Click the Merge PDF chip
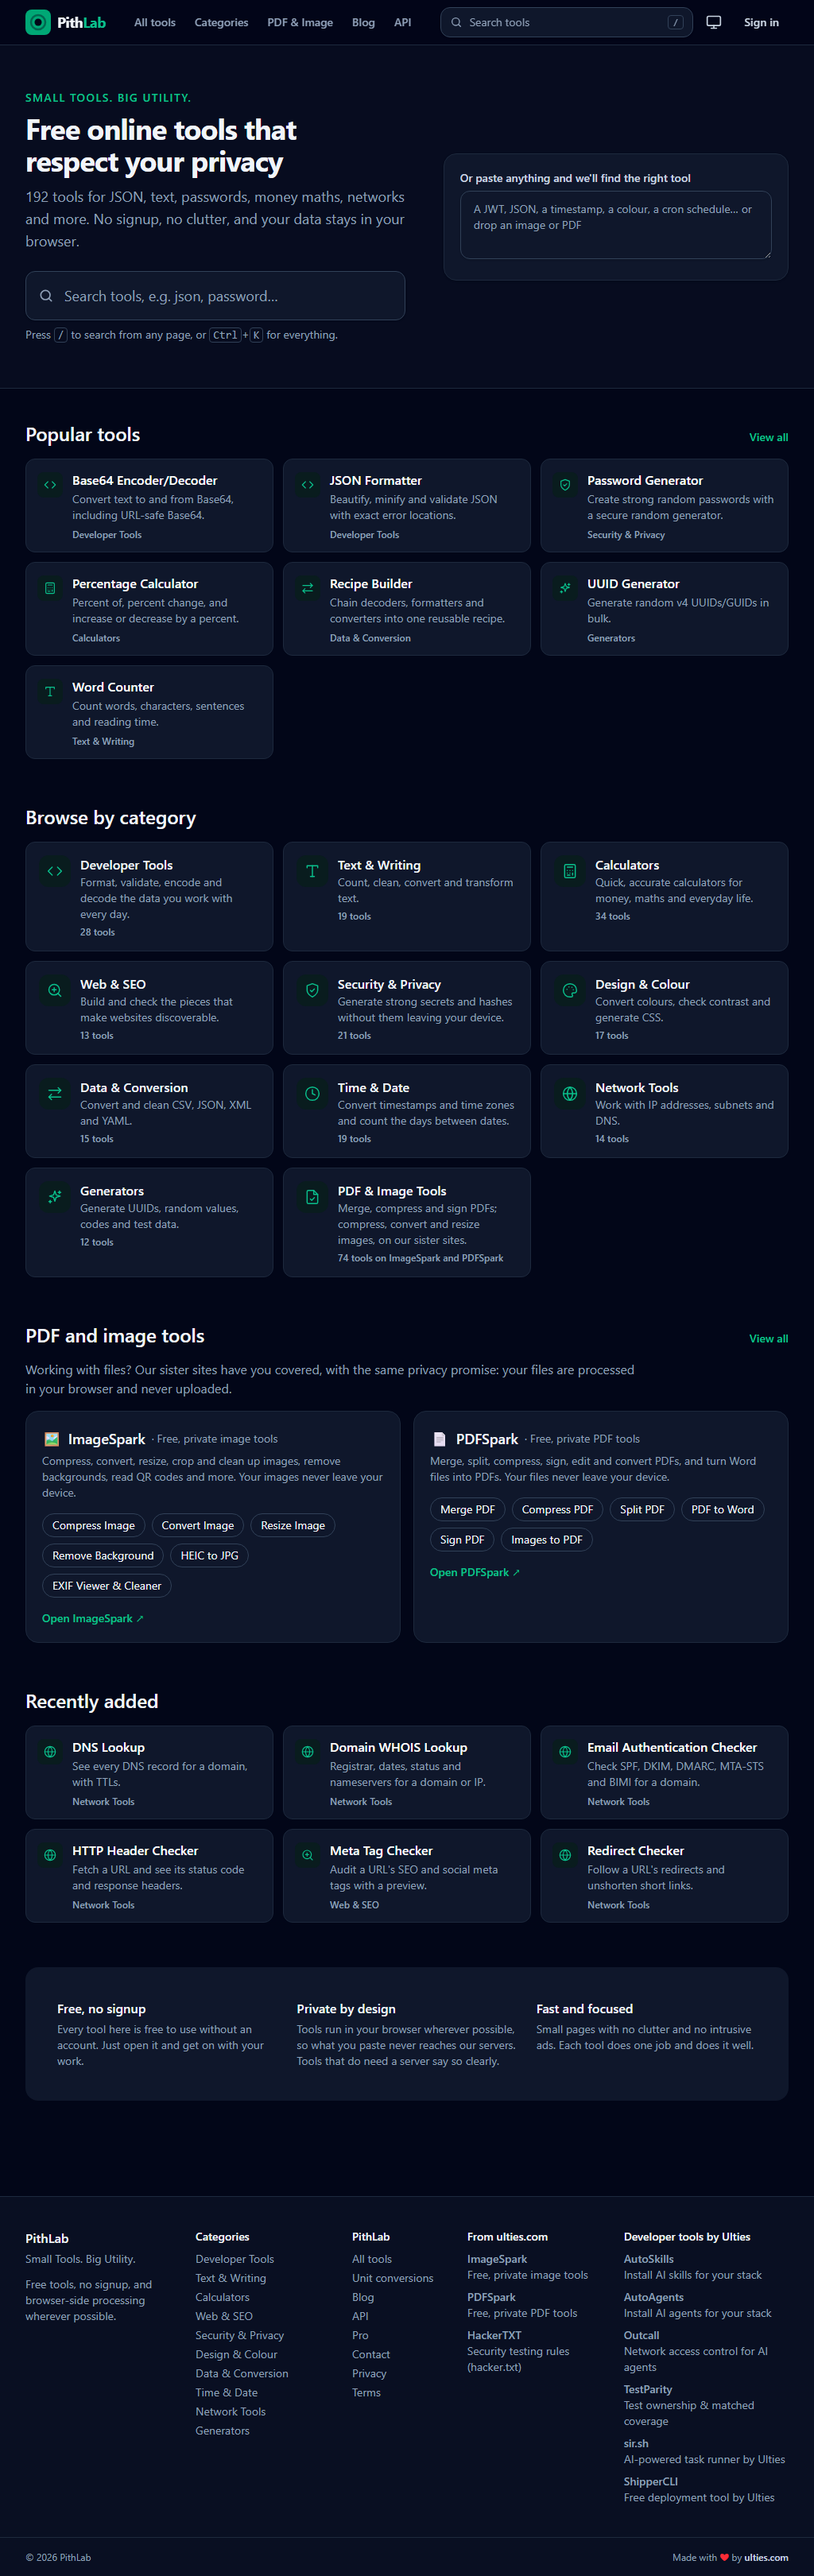The image size is (814, 2576). tap(467, 1509)
